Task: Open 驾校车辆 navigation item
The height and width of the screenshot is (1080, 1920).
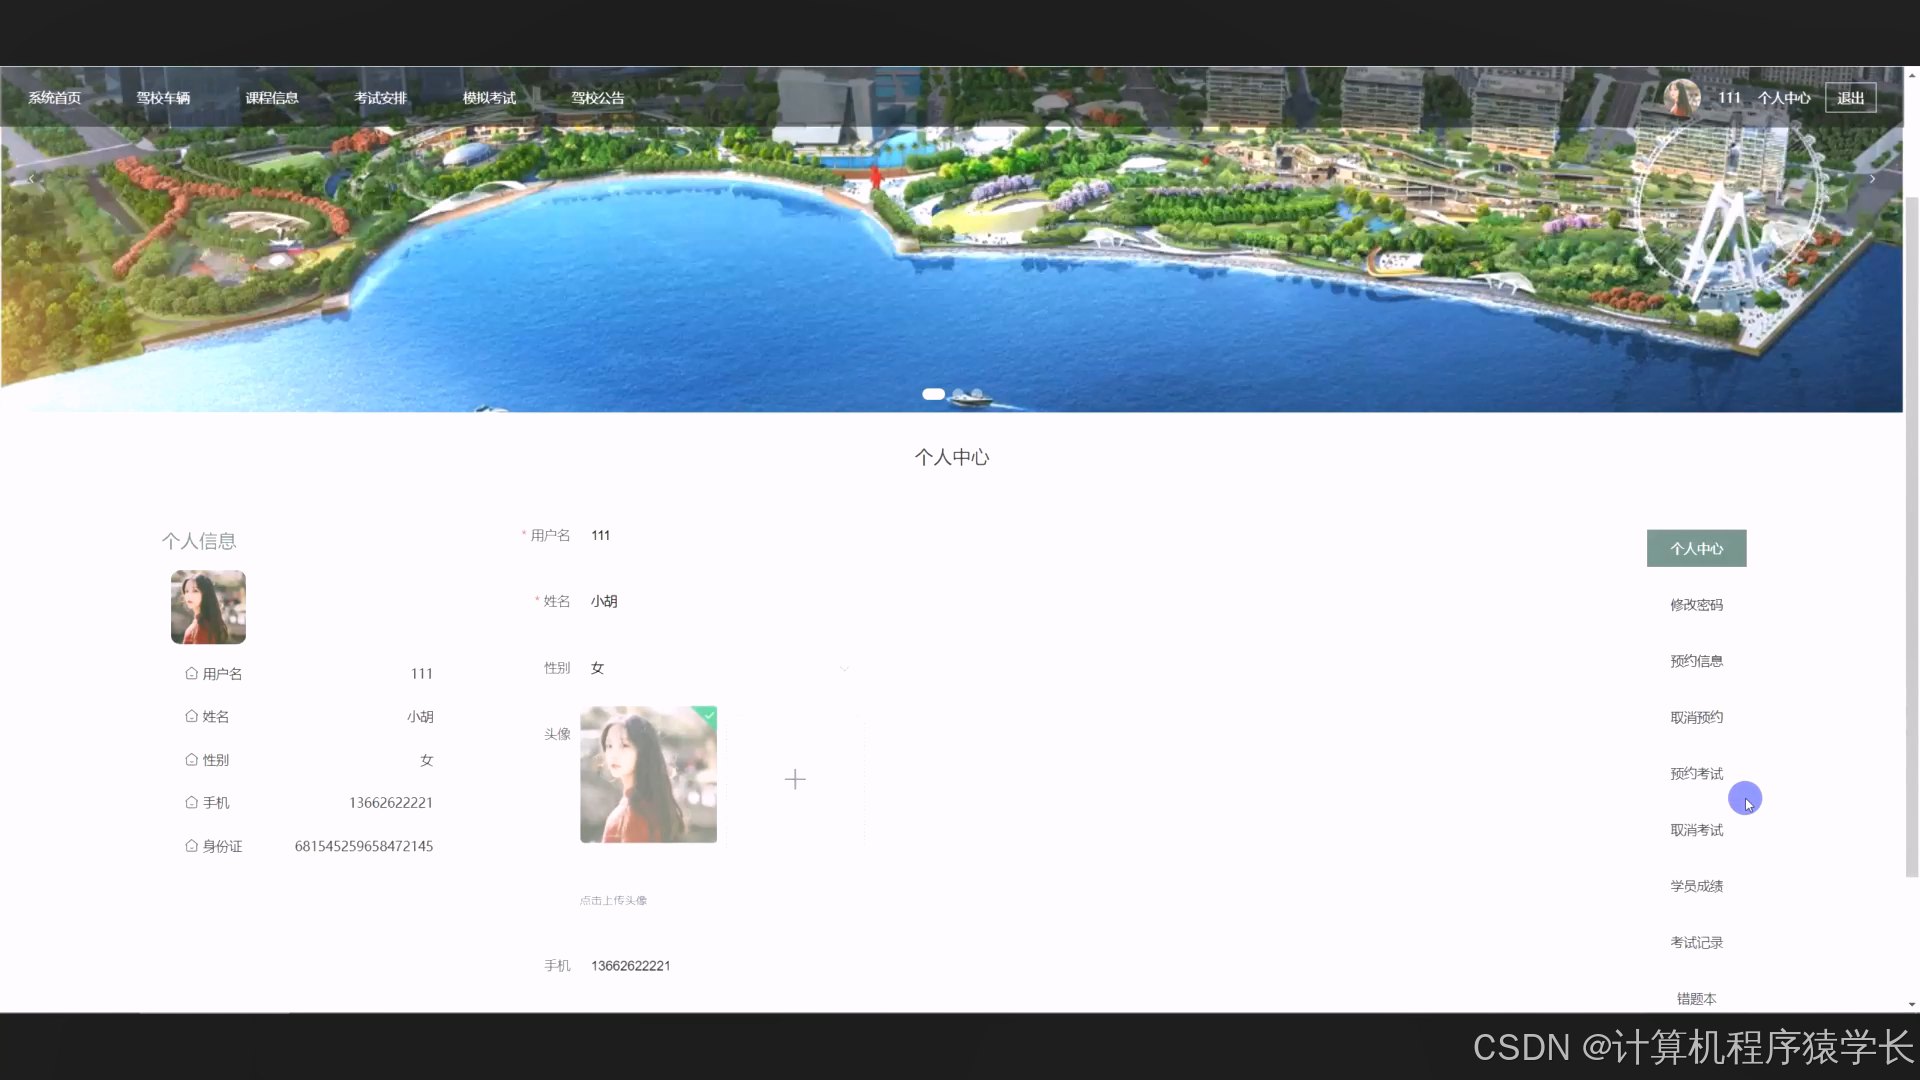Action: 163,98
